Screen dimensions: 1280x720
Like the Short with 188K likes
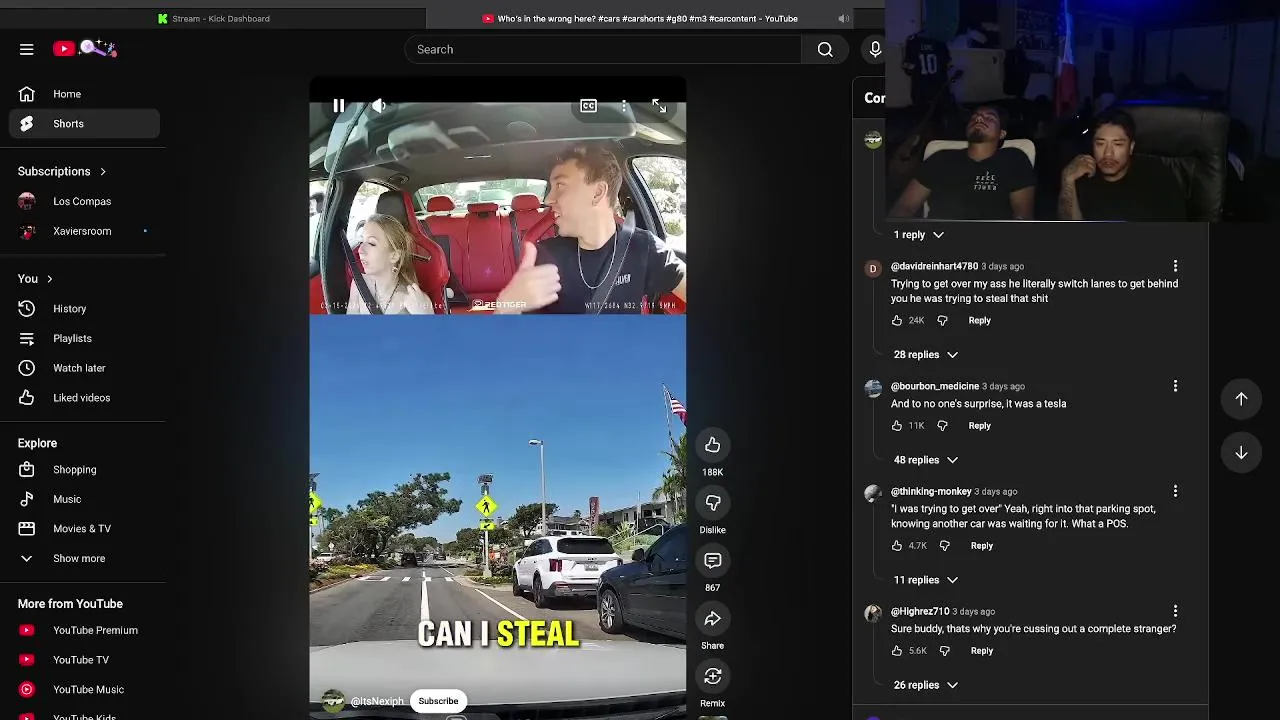(x=712, y=445)
